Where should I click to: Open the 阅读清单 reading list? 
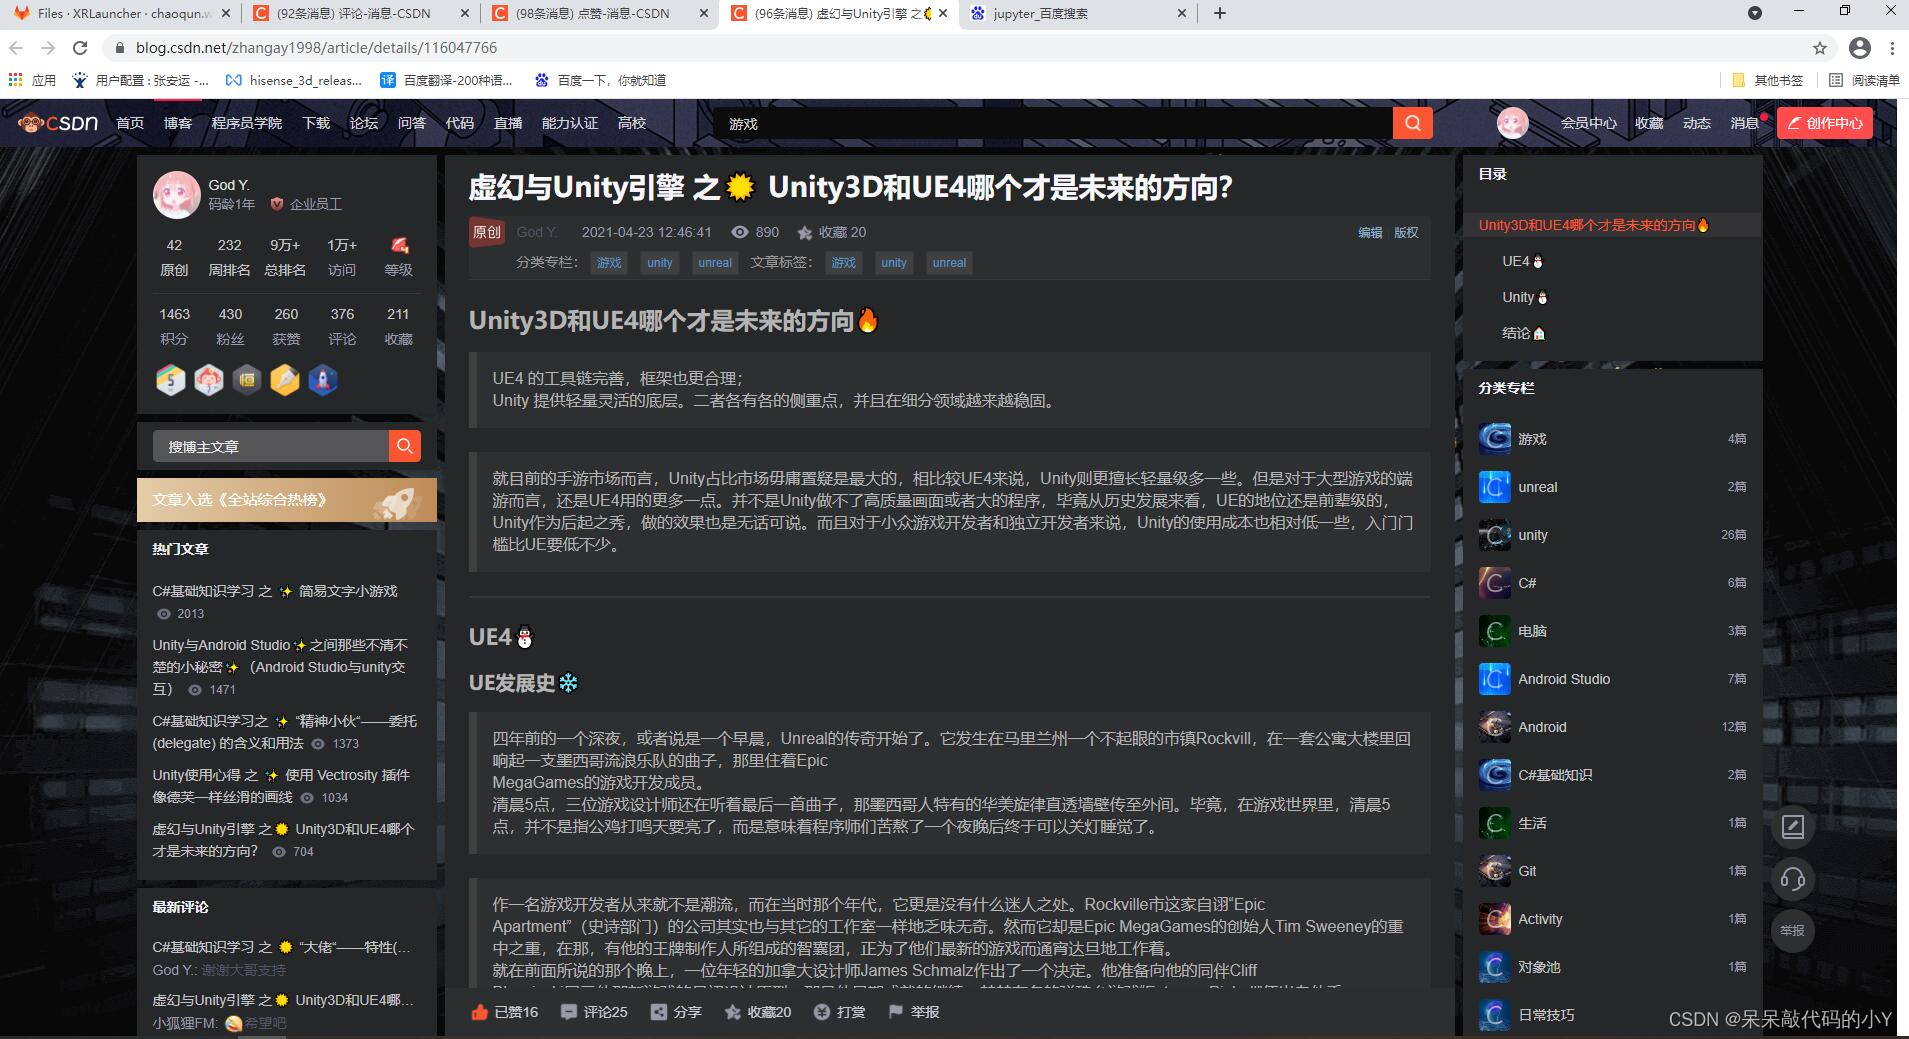[1864, 80]
